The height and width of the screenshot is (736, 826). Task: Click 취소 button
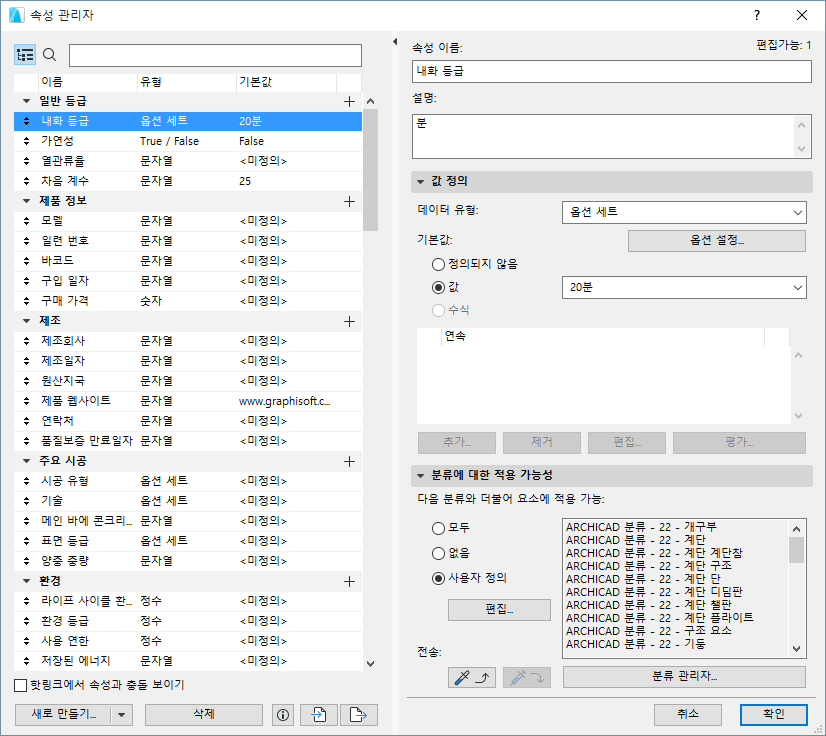click(687, 714)
